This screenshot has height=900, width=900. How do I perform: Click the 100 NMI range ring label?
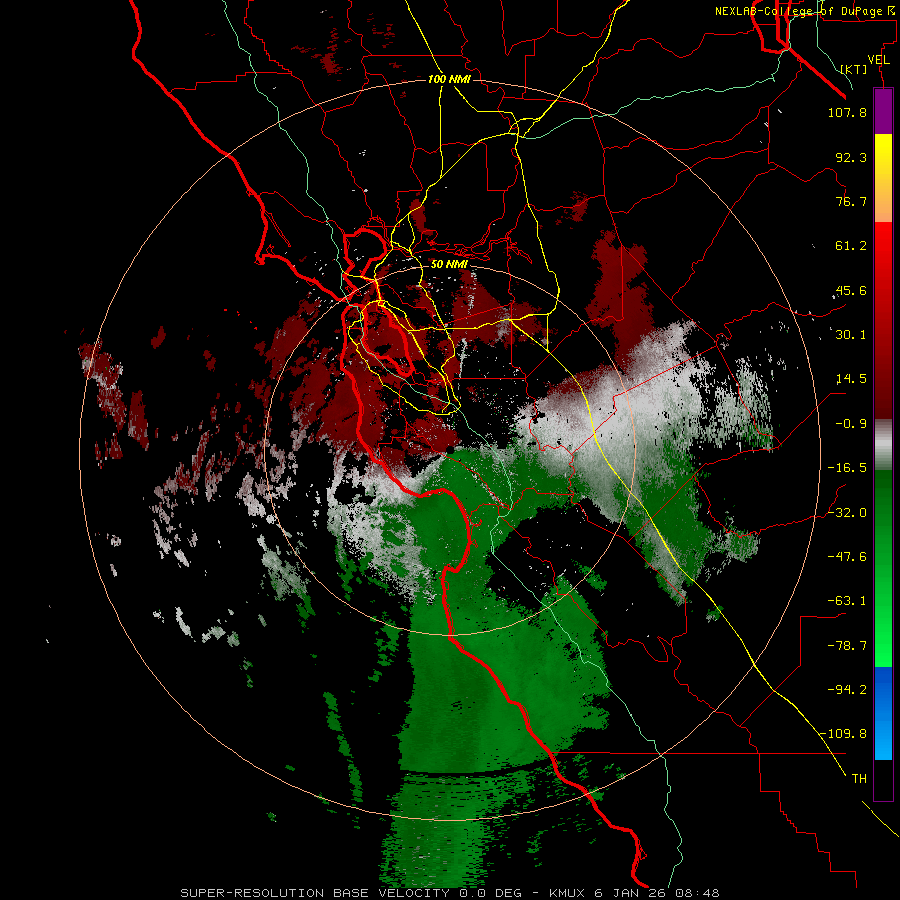(x=449, y=79)
